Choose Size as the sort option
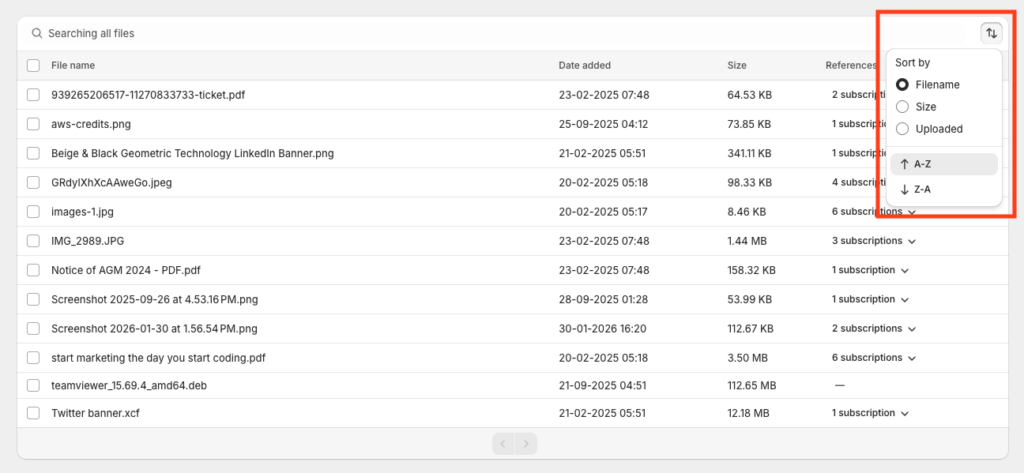 pyautogui.click(x=902, y=107)
